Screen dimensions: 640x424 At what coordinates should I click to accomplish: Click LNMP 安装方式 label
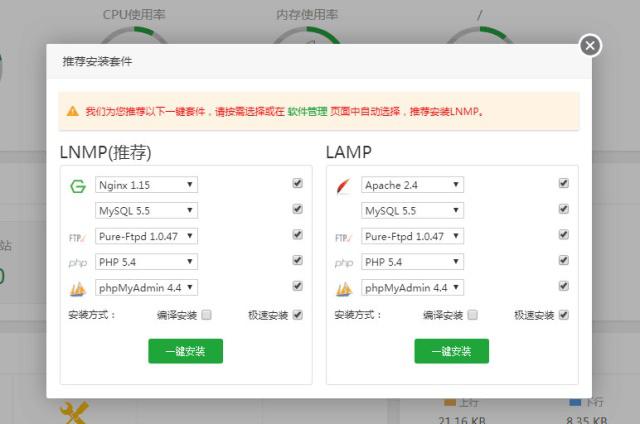point(92,315)
